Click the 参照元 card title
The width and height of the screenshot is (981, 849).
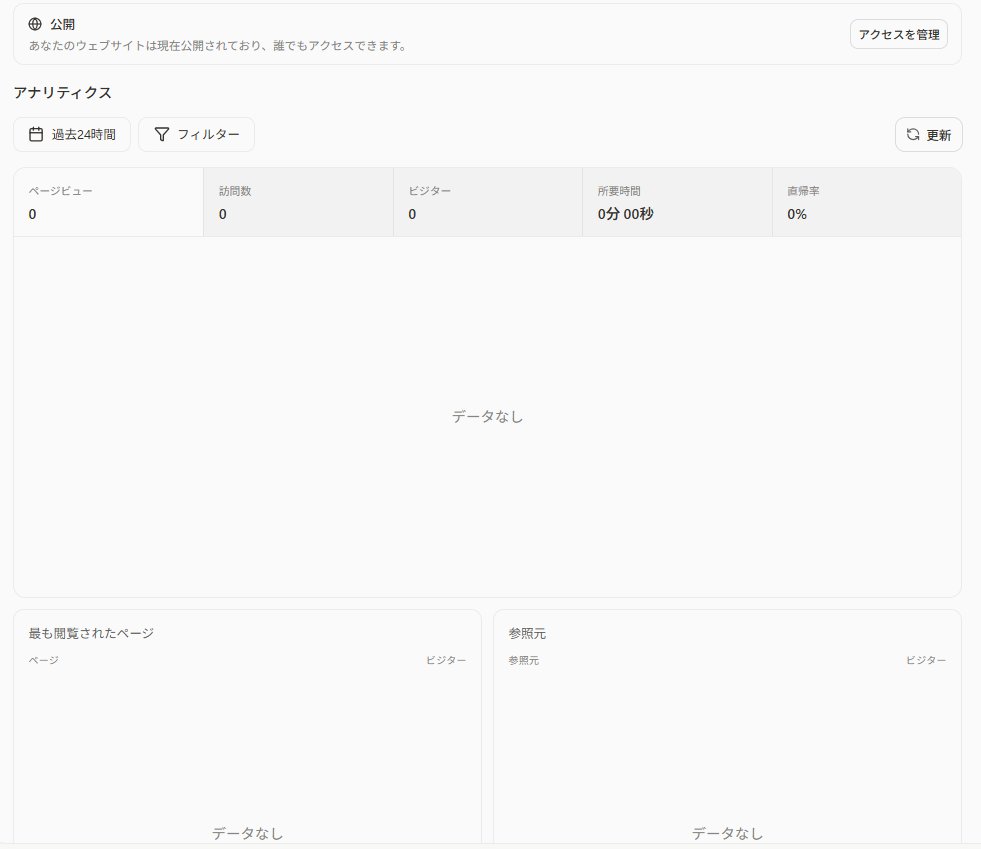tap(527, 633)
